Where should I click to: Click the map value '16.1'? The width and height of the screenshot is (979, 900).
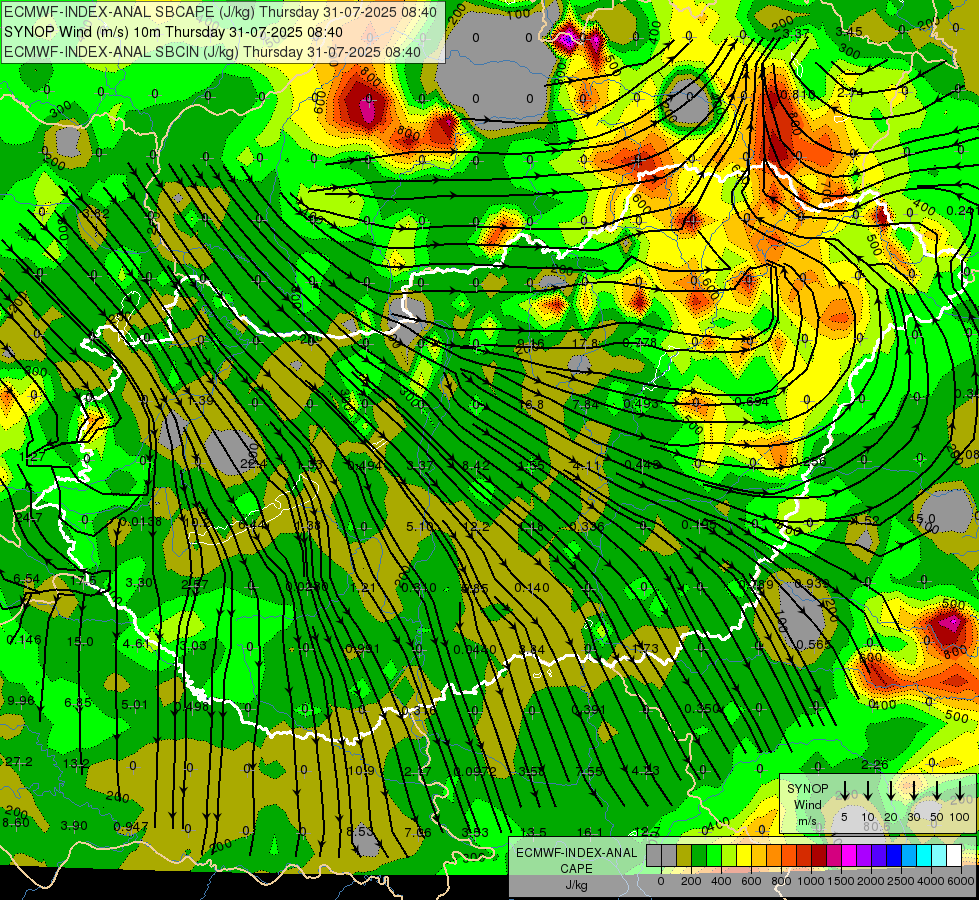589,832
